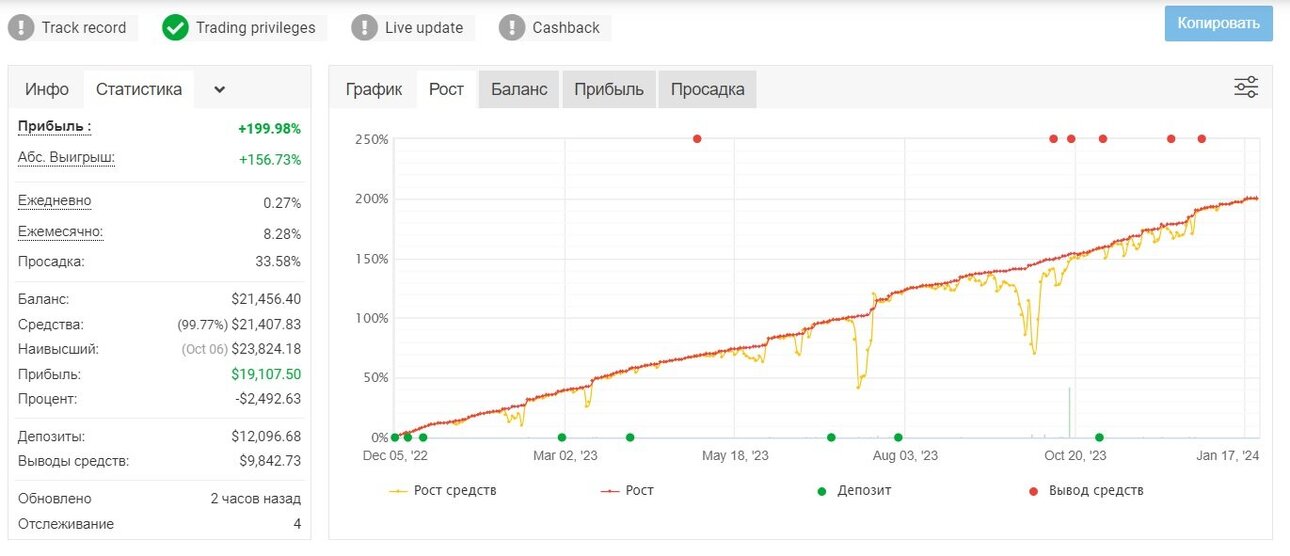The image size is (1290, 556).
Task: Click the green deposit marker above Aug 03, '23
Action: tap(898, 437)
